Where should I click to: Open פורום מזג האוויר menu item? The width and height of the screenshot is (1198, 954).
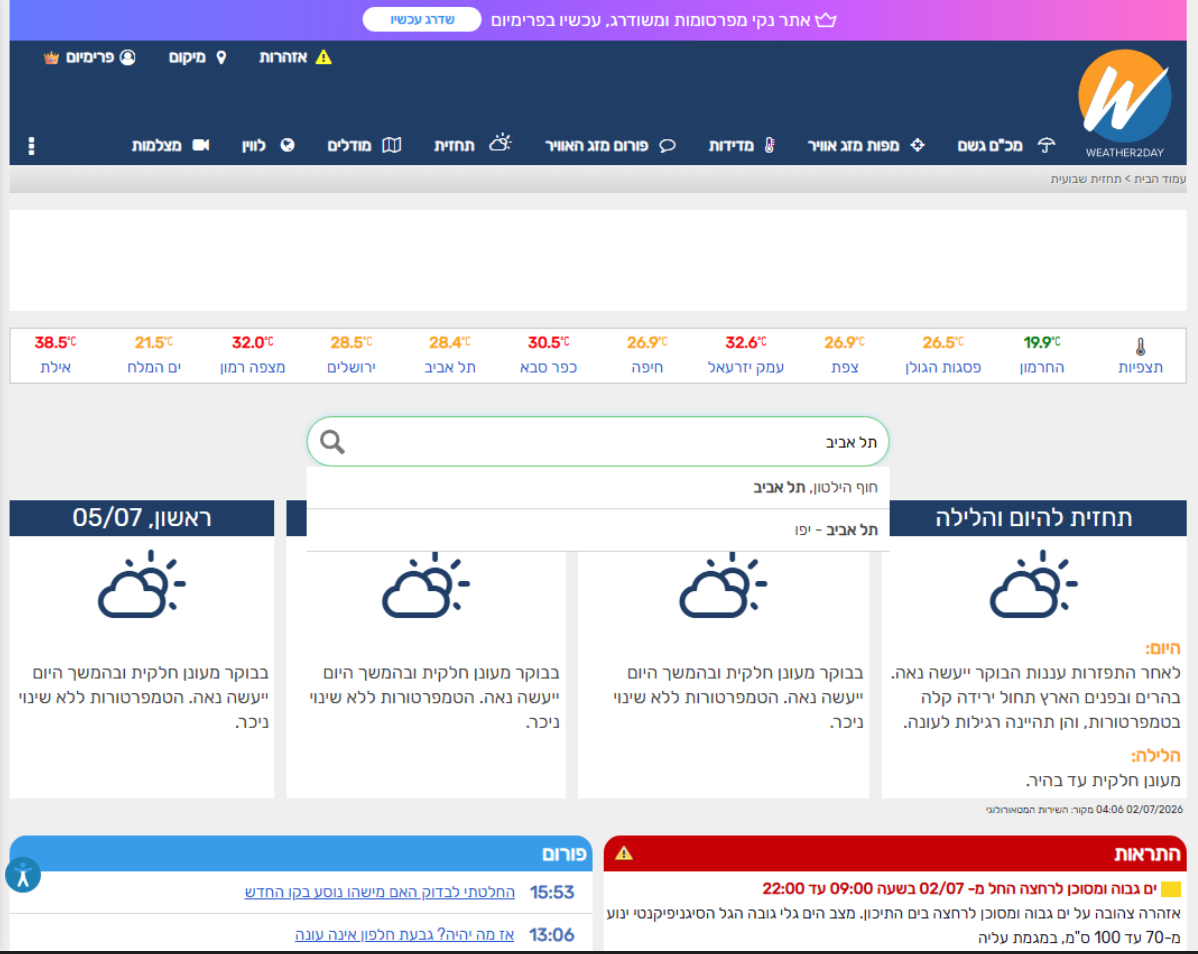click(x=596, y=145)
